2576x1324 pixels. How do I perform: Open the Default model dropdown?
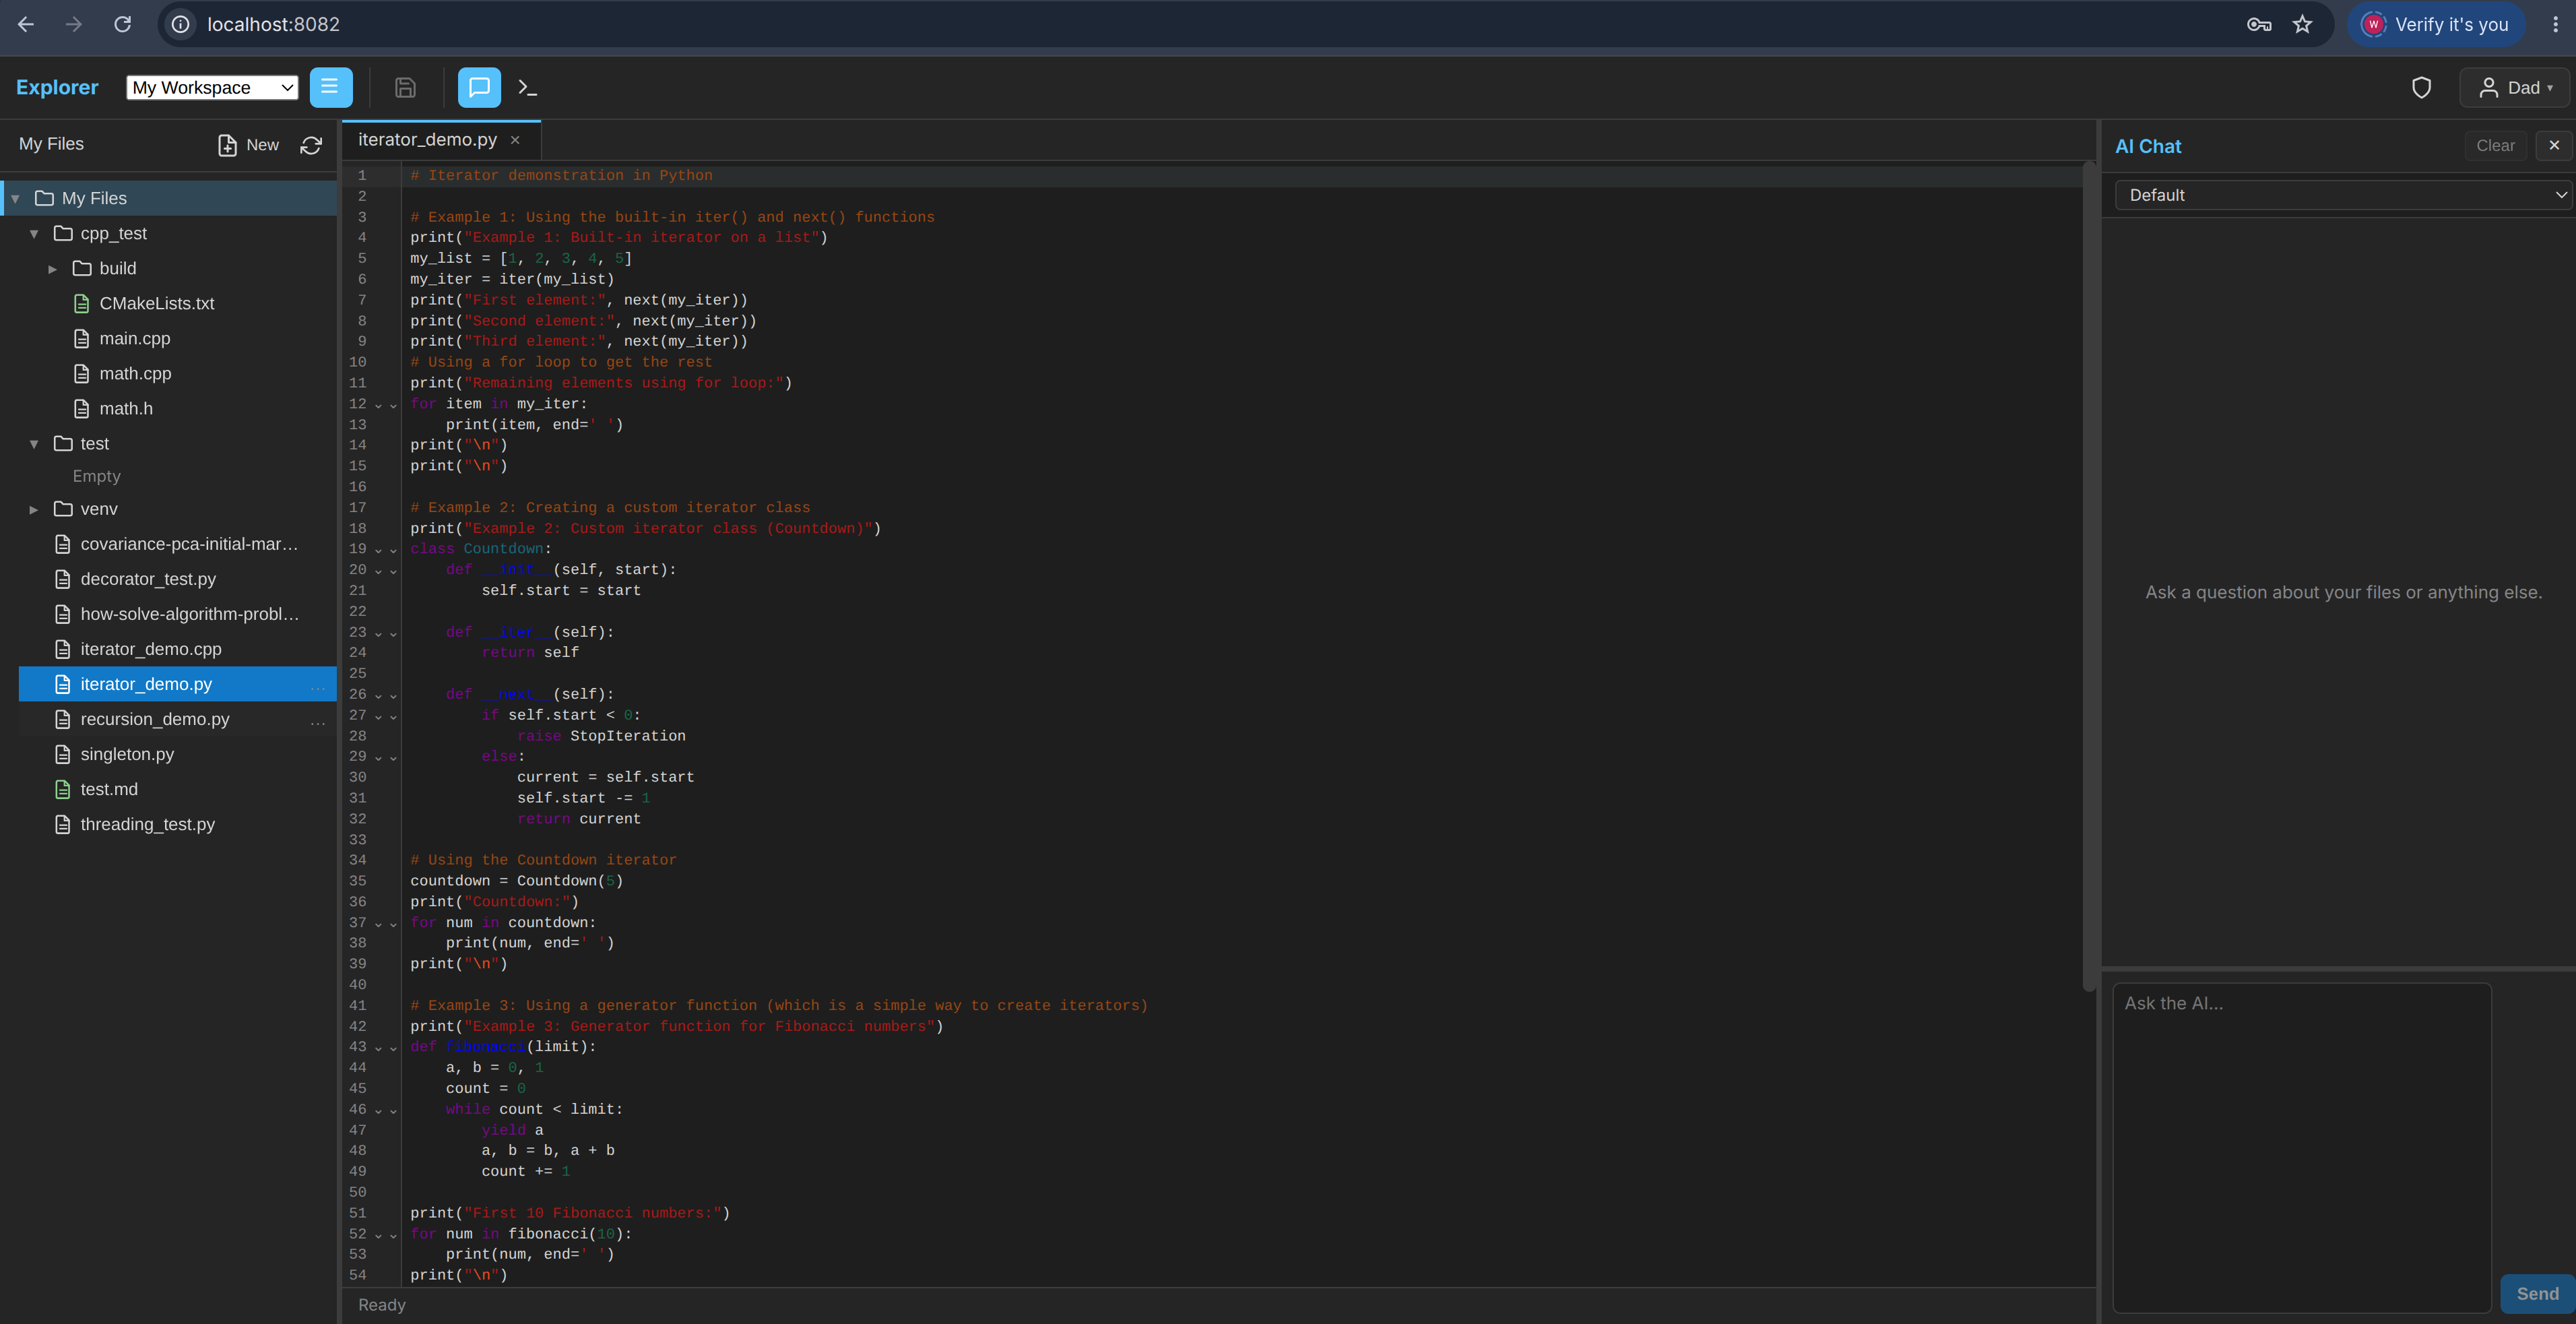2344,195
